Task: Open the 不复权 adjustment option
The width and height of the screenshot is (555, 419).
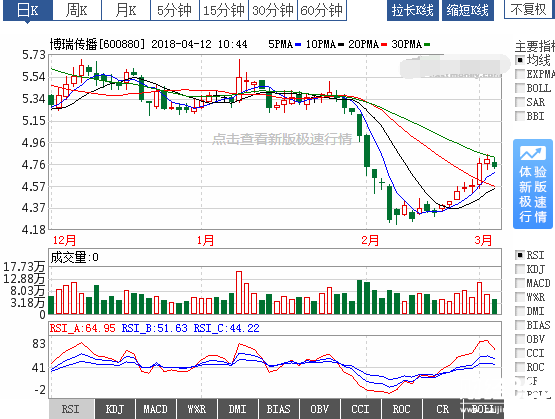Action: coord(529,9)
